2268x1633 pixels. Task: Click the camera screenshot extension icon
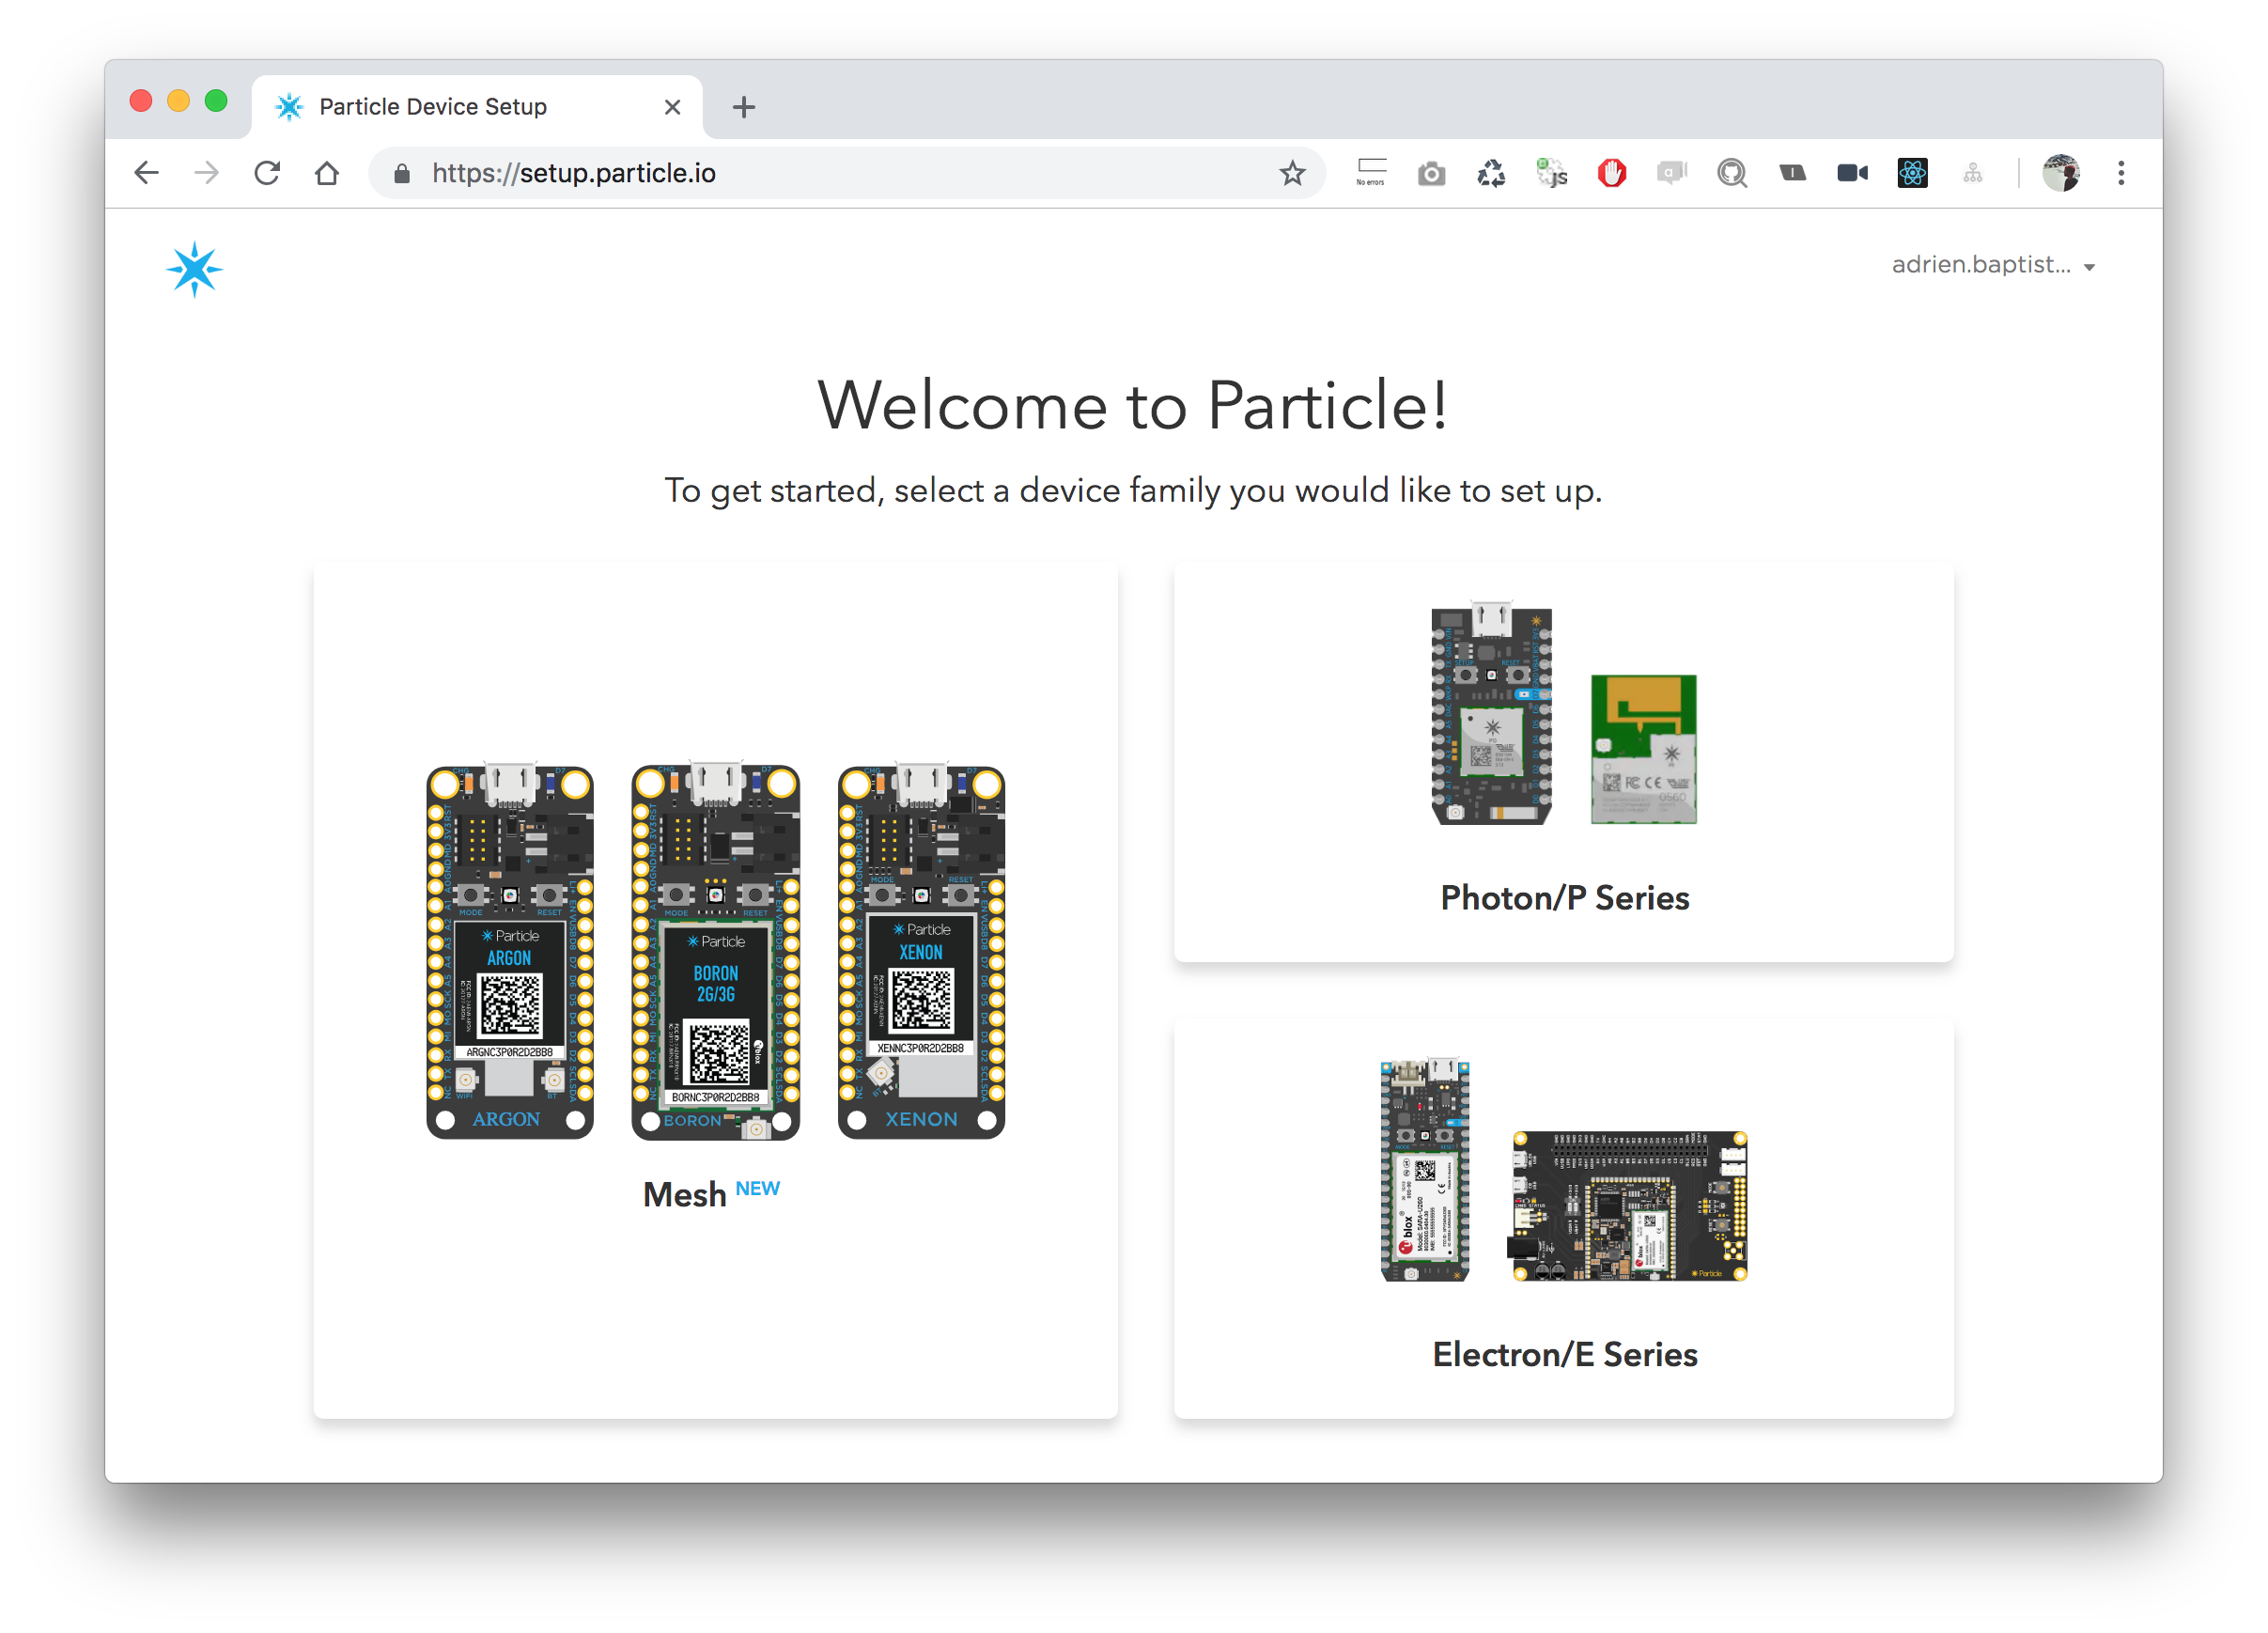1431,174
